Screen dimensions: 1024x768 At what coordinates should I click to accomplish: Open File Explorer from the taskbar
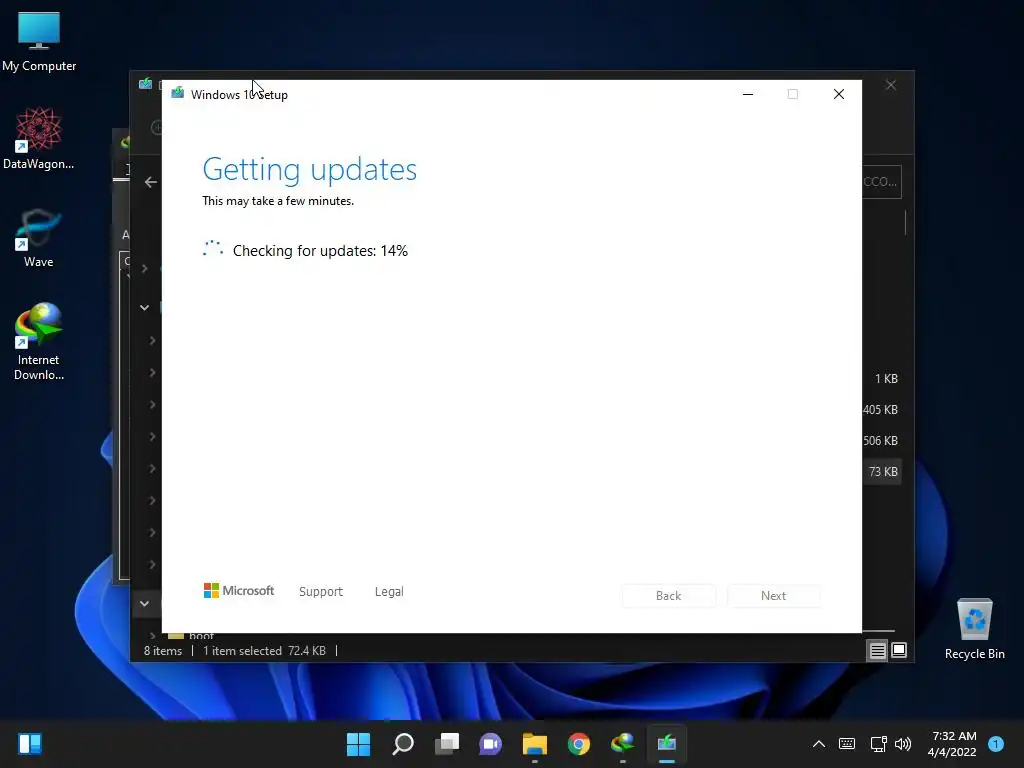(534, 744)
